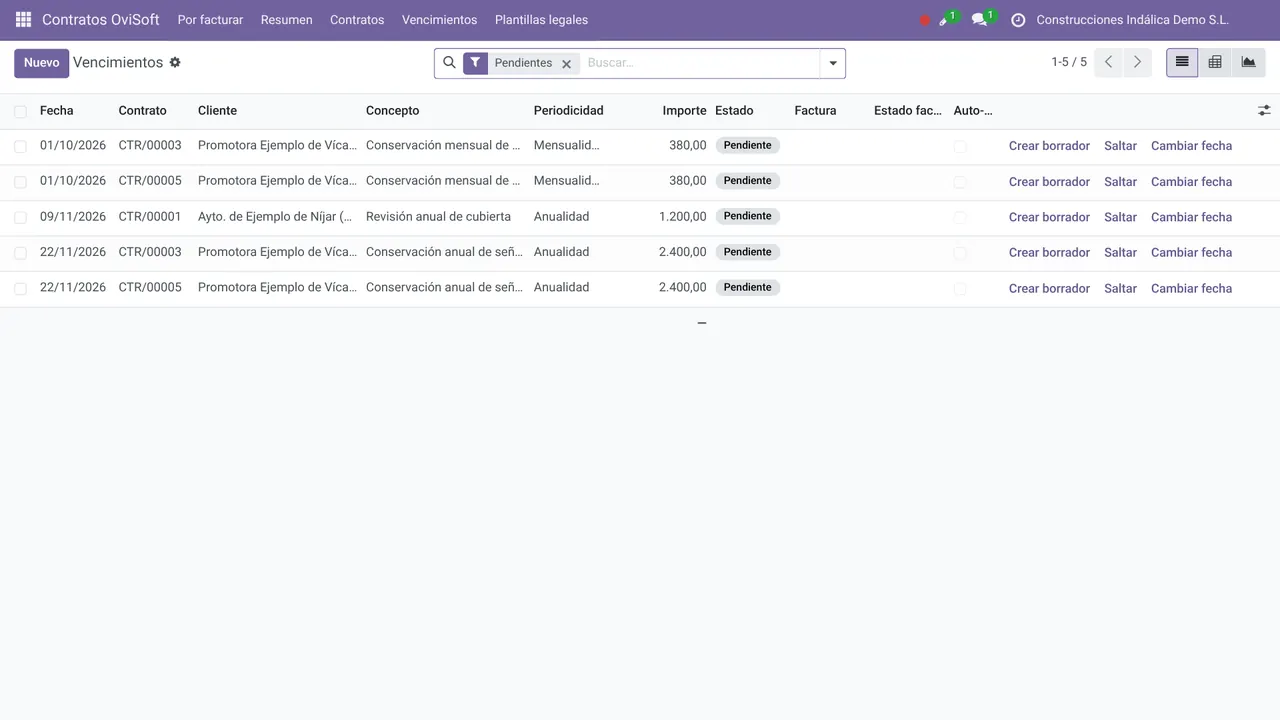Open the apps grid home menu

[23, 20]
